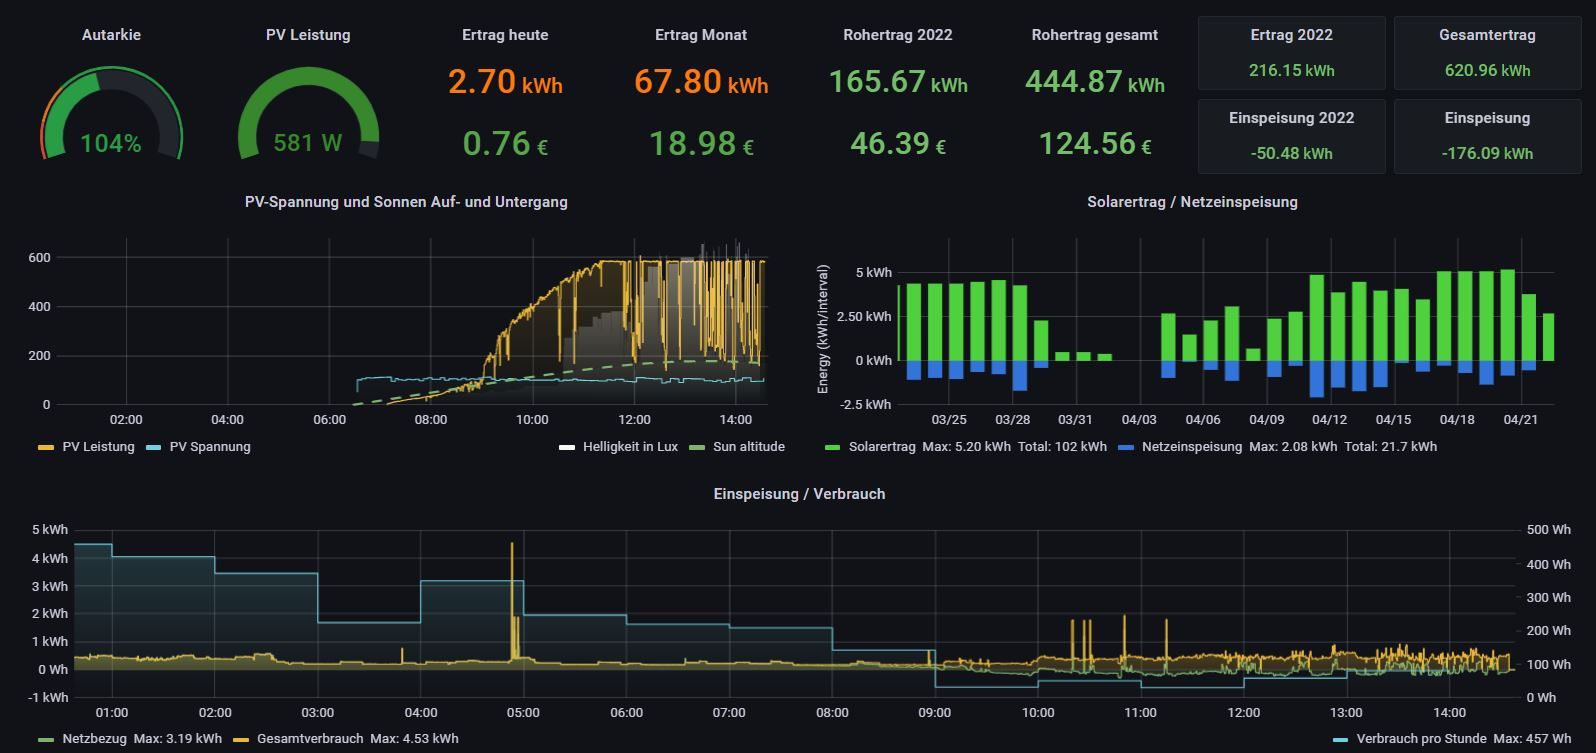Click the Autarkie gauge reading 104%

(111, 144)
